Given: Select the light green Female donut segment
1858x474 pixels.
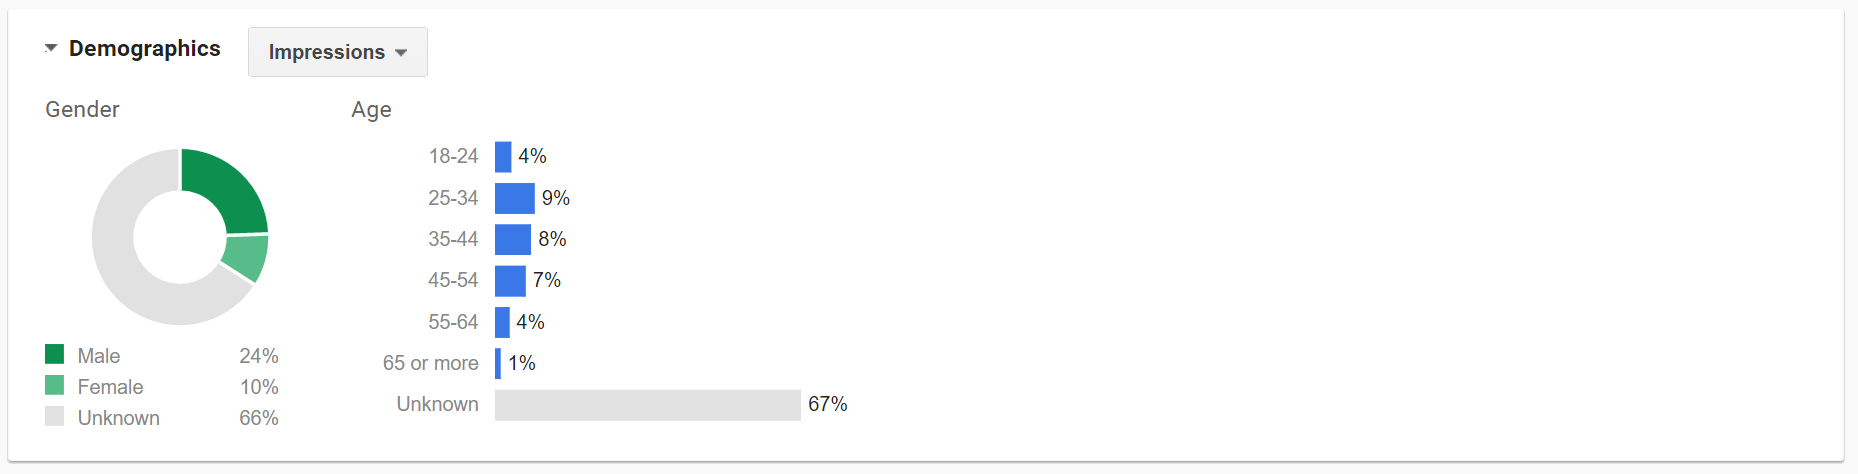Looking at the screenshot, I should pyautogui.click(x=246, y=257).
